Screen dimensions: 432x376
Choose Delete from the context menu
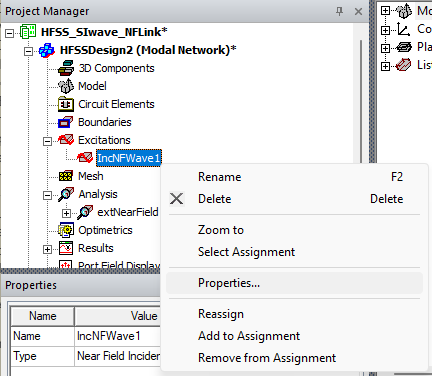[x=295, y=199]
